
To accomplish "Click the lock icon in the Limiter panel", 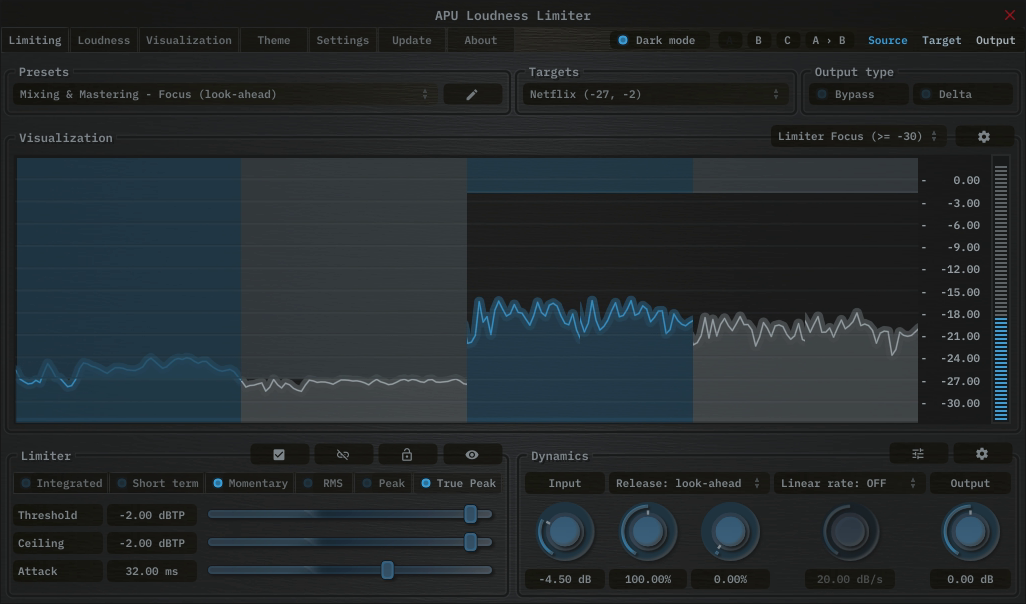I will pos(408,453).
